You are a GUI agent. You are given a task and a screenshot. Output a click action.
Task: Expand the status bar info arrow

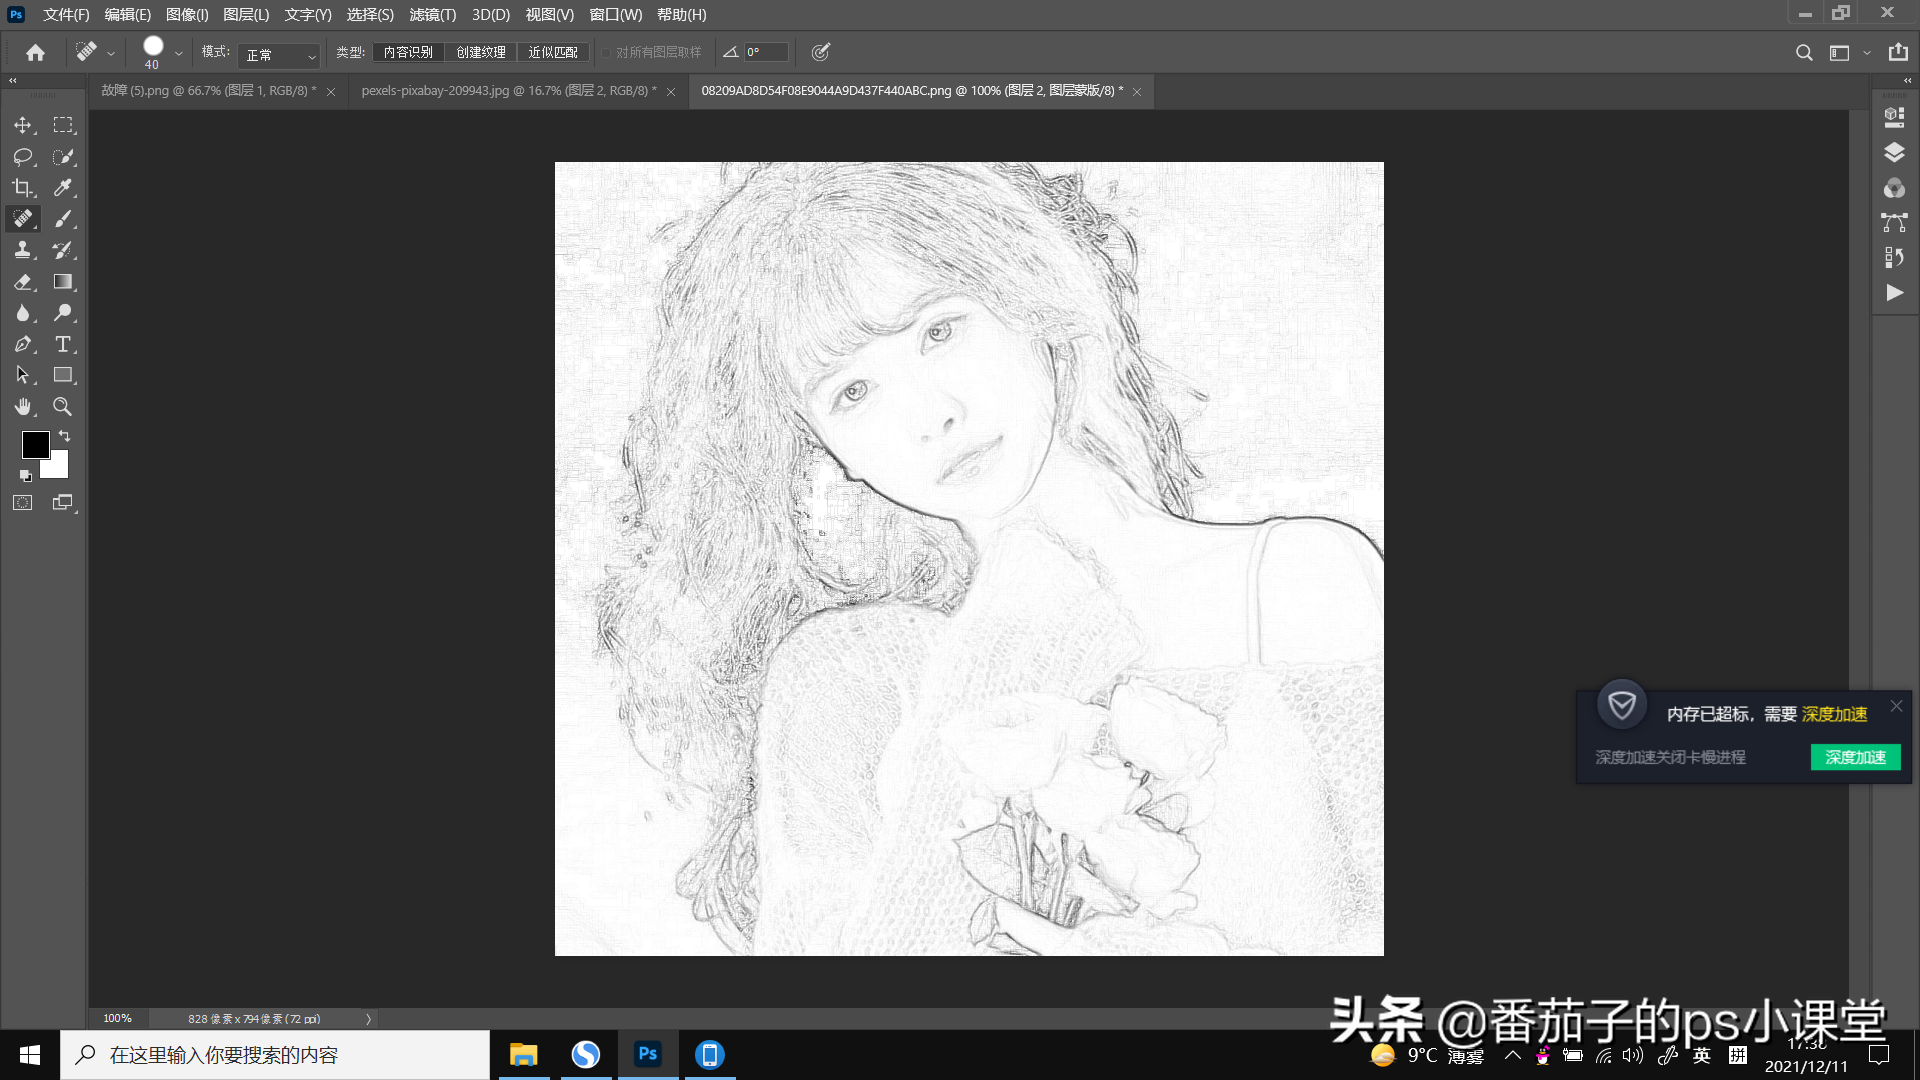click(x=368, y=1019)
